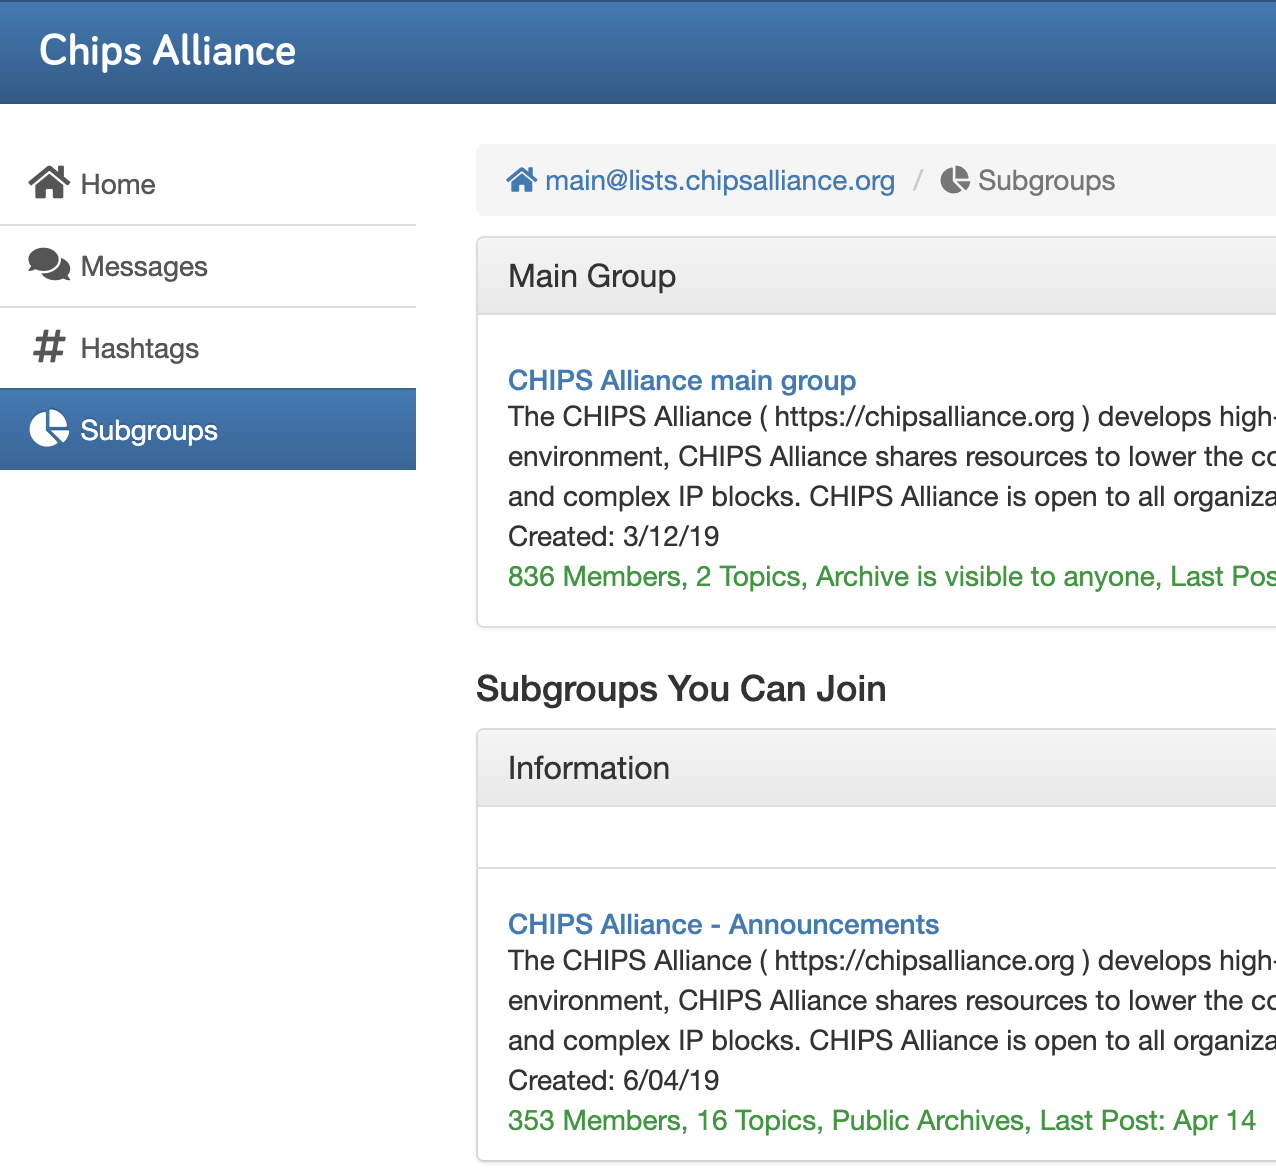The width and height of the screenshot is (1276, 1176).
Task: Click the green 836 Members stats line
Action: pos(890,576)
